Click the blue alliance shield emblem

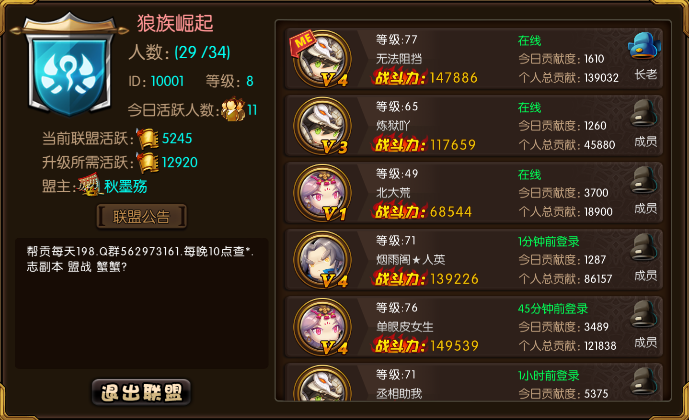tap(69, 72)
